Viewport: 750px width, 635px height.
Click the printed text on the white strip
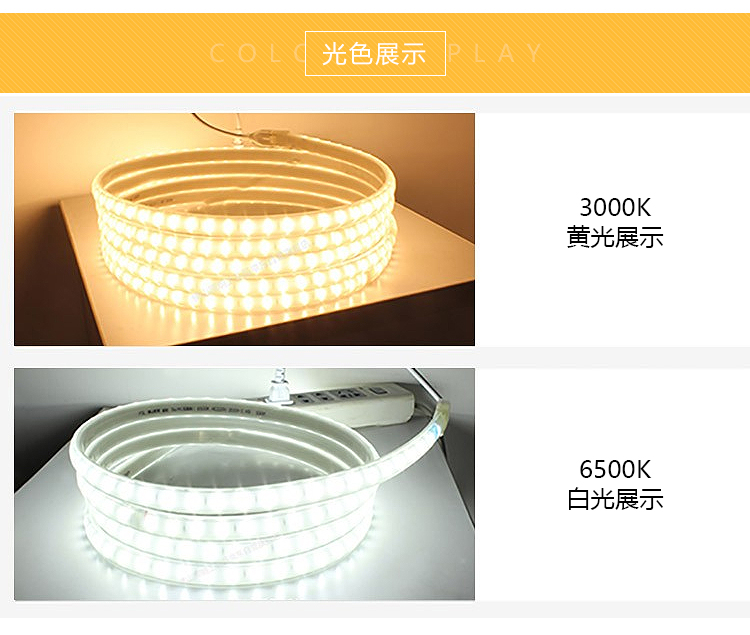[201, 412]
